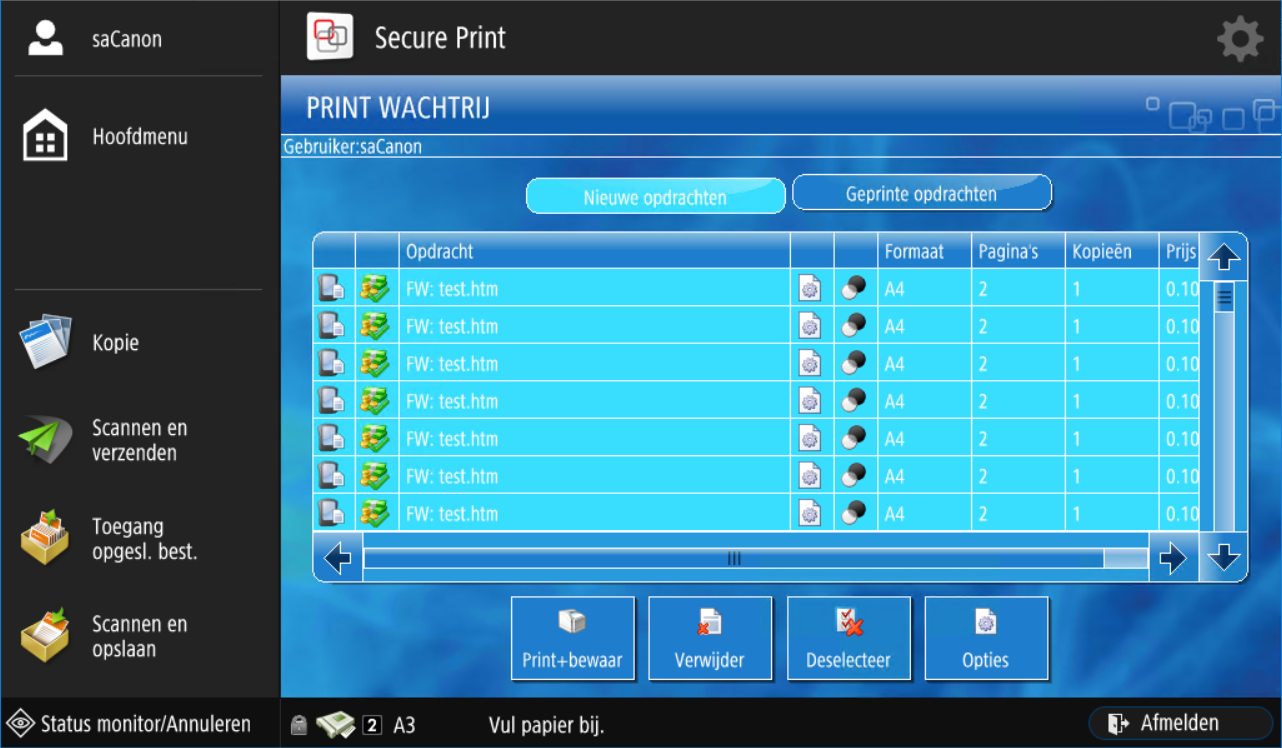Go to Hoofdmenu home icon
1282x748 pixels.
click(x=45, y=136)
